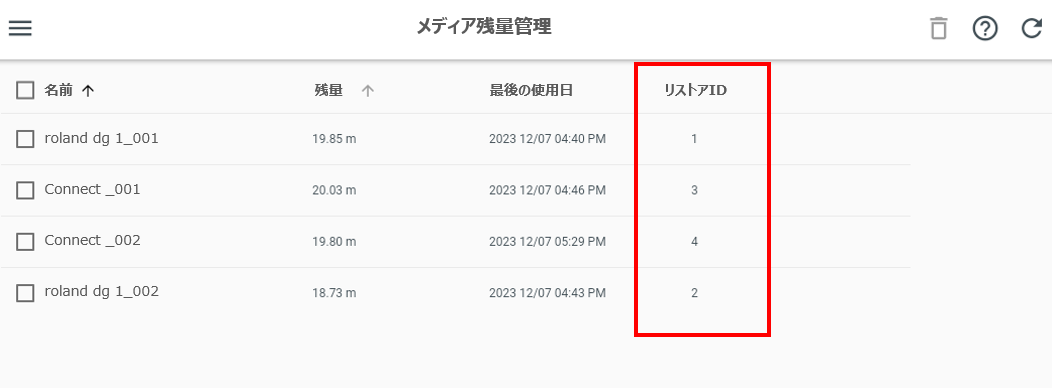This screenshot has height=388, width=1057.
Task: Check the Connect _001 checkbox
Action: tap(25, 191)
